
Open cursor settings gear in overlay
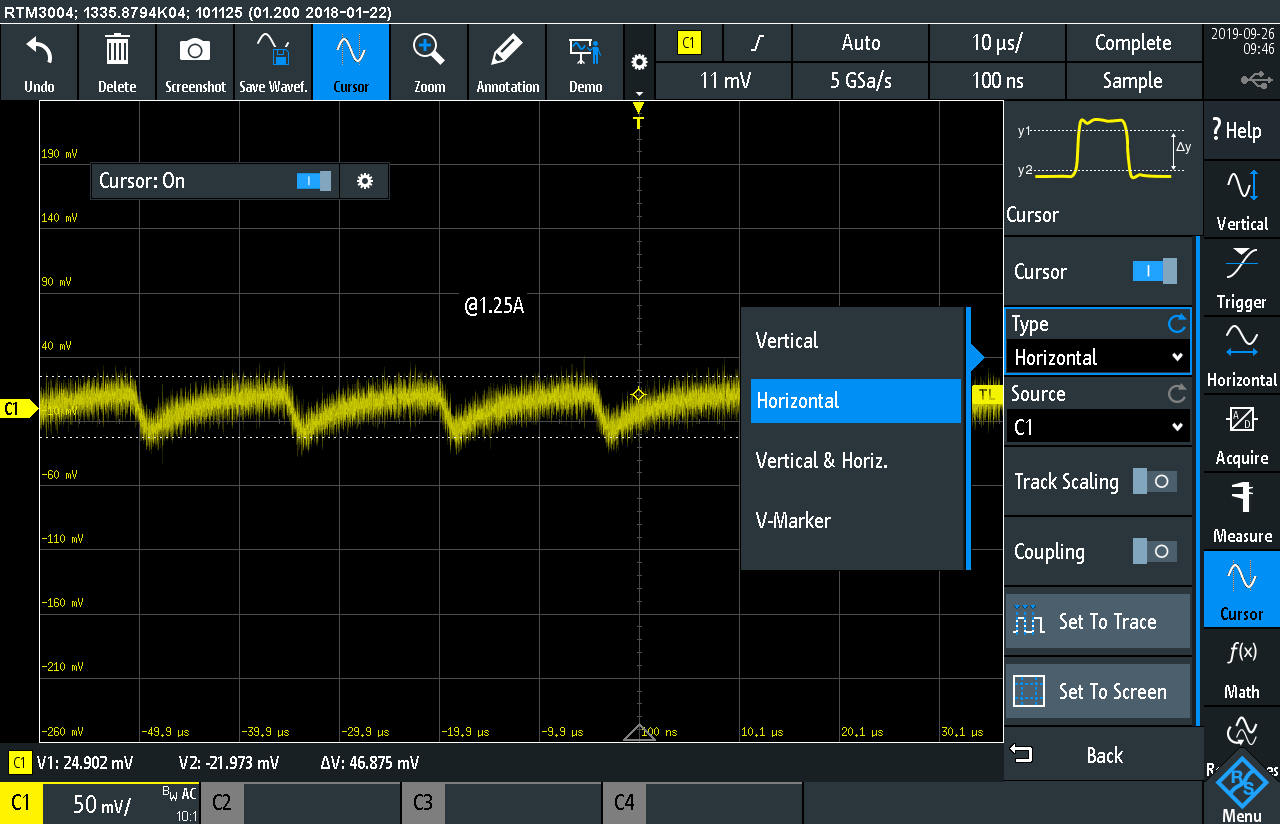(365, 181)
